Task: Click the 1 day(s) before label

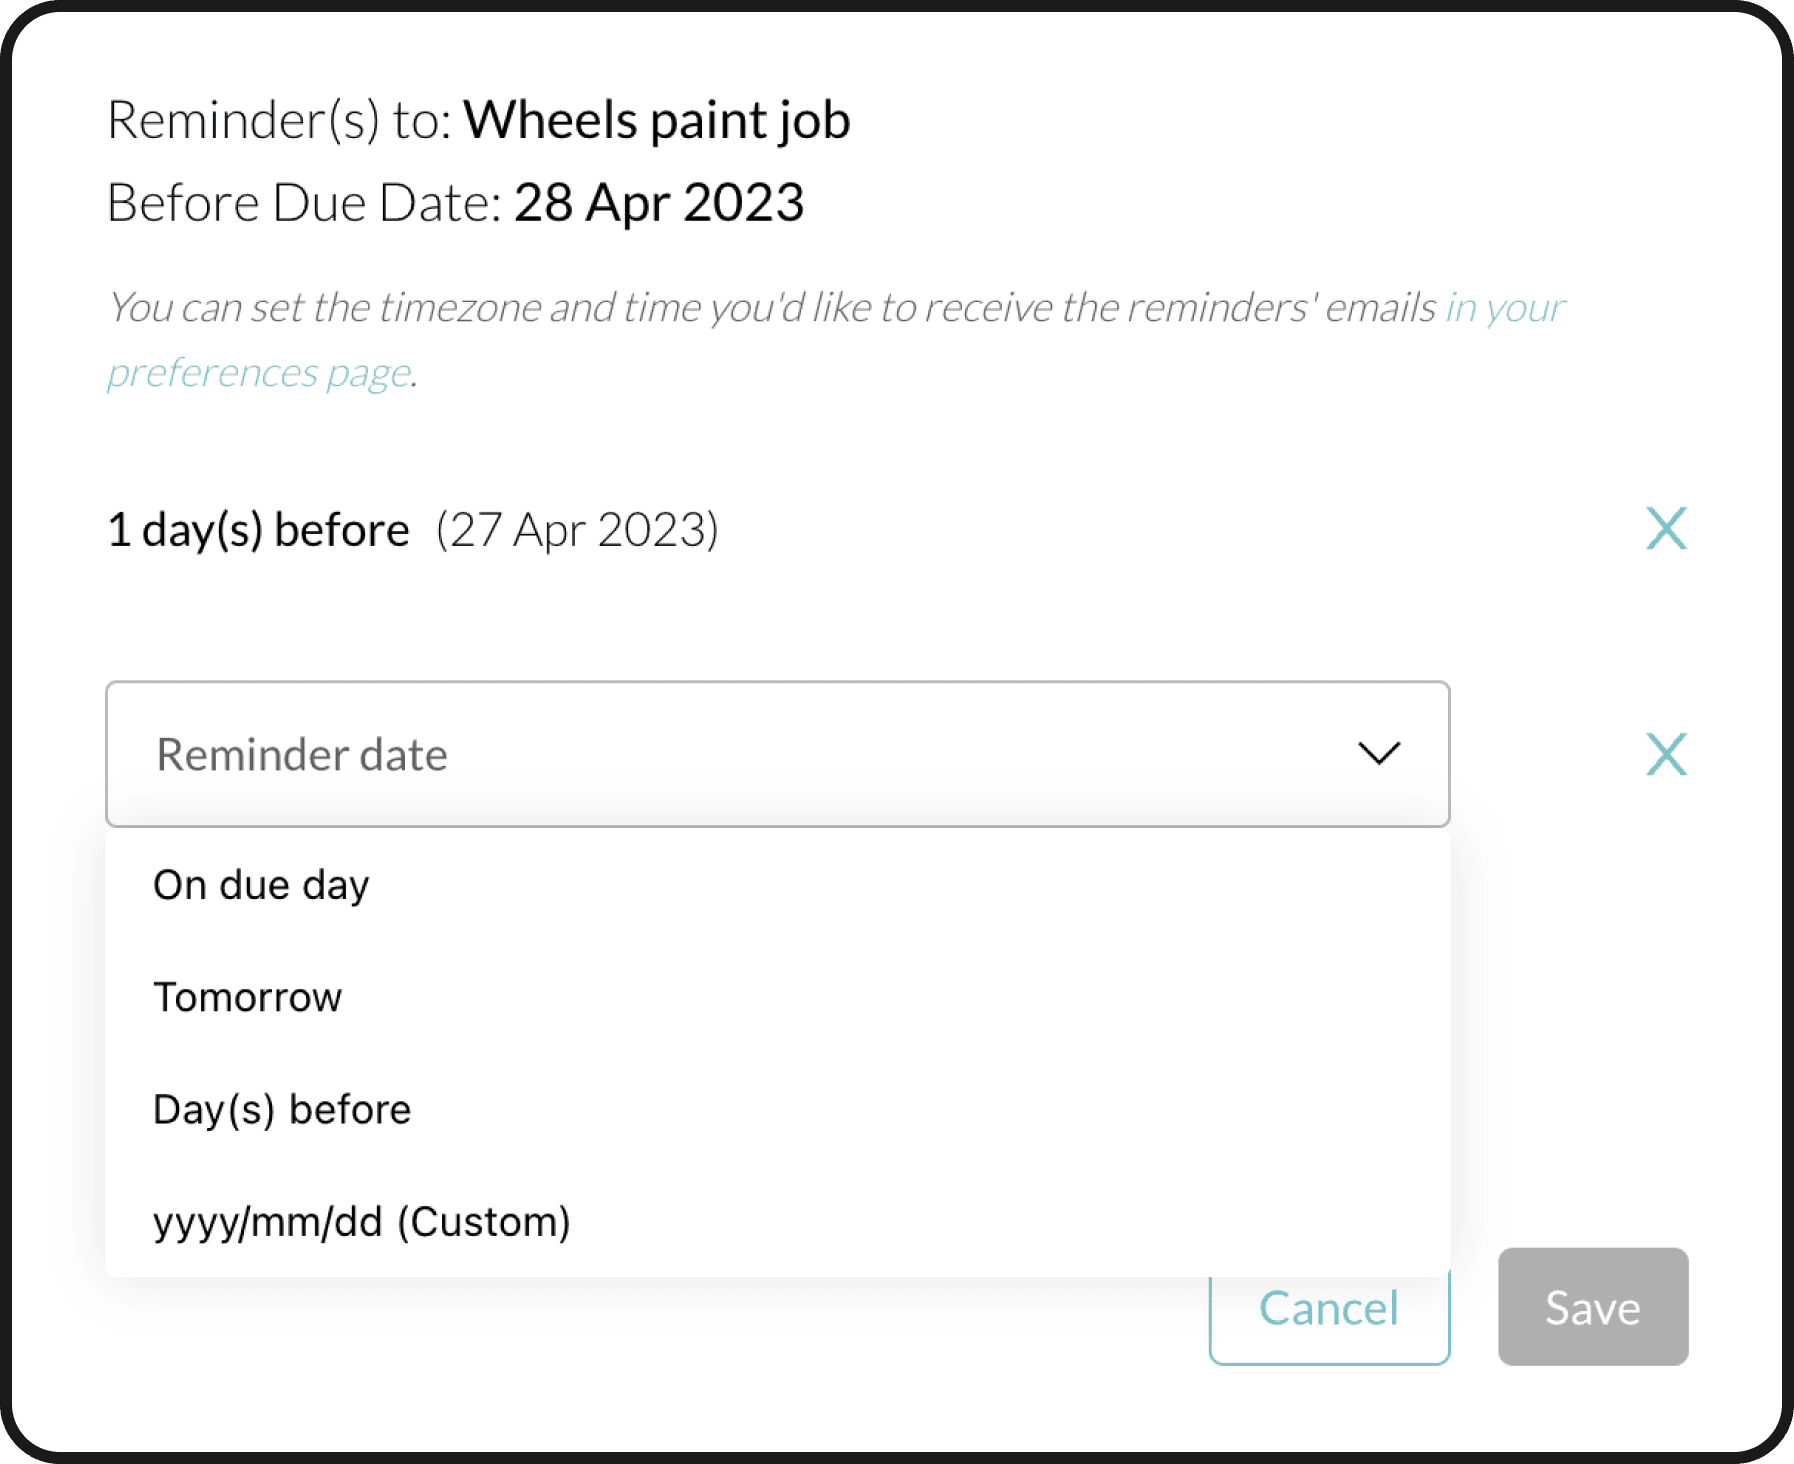Action: [257, 529]
